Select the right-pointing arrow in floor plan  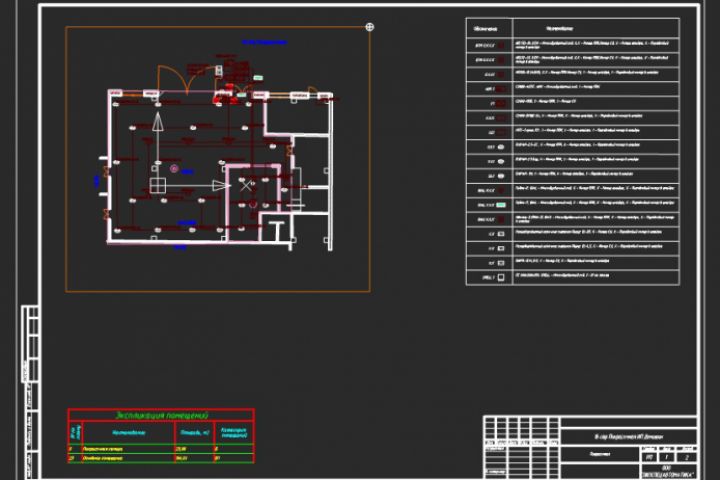221,186
